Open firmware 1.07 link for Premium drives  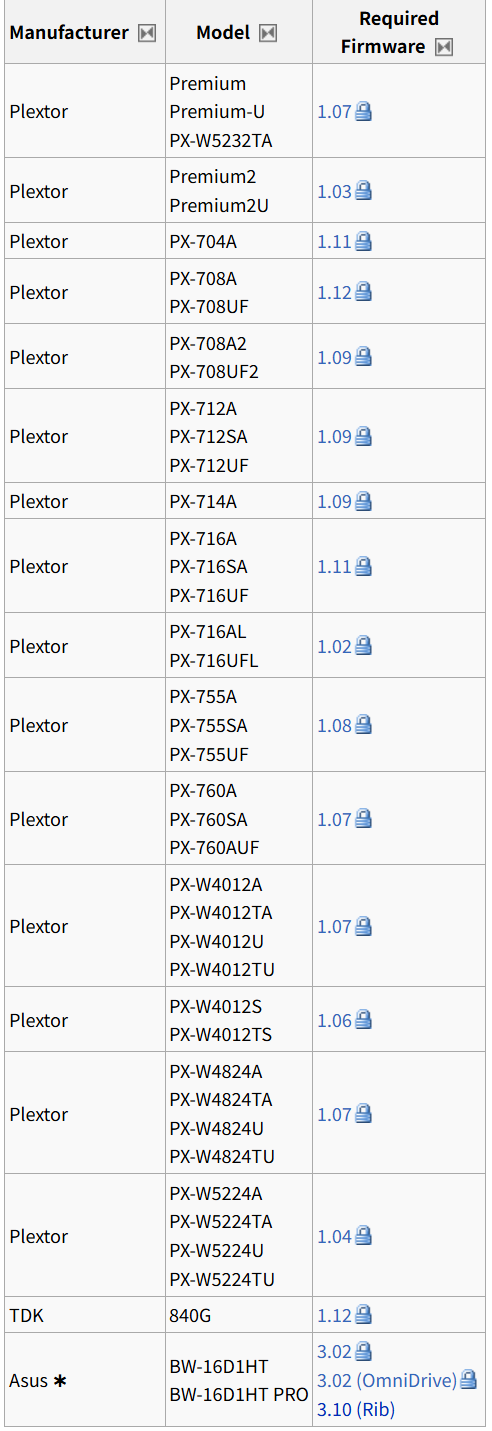pyautogui.click(x=334, y=112)
